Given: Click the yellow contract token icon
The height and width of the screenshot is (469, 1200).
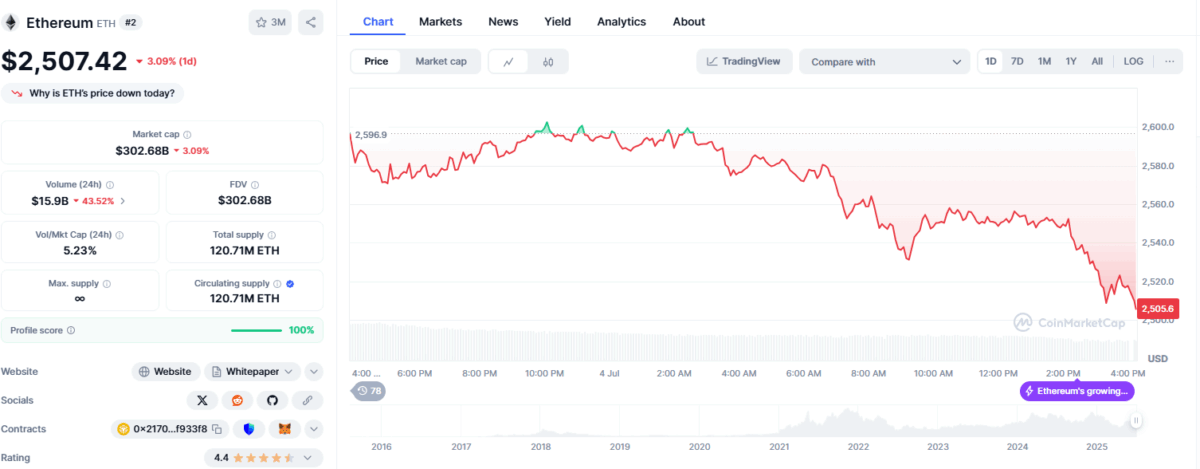Looking at the screenshot, I should tap(125, 429).
